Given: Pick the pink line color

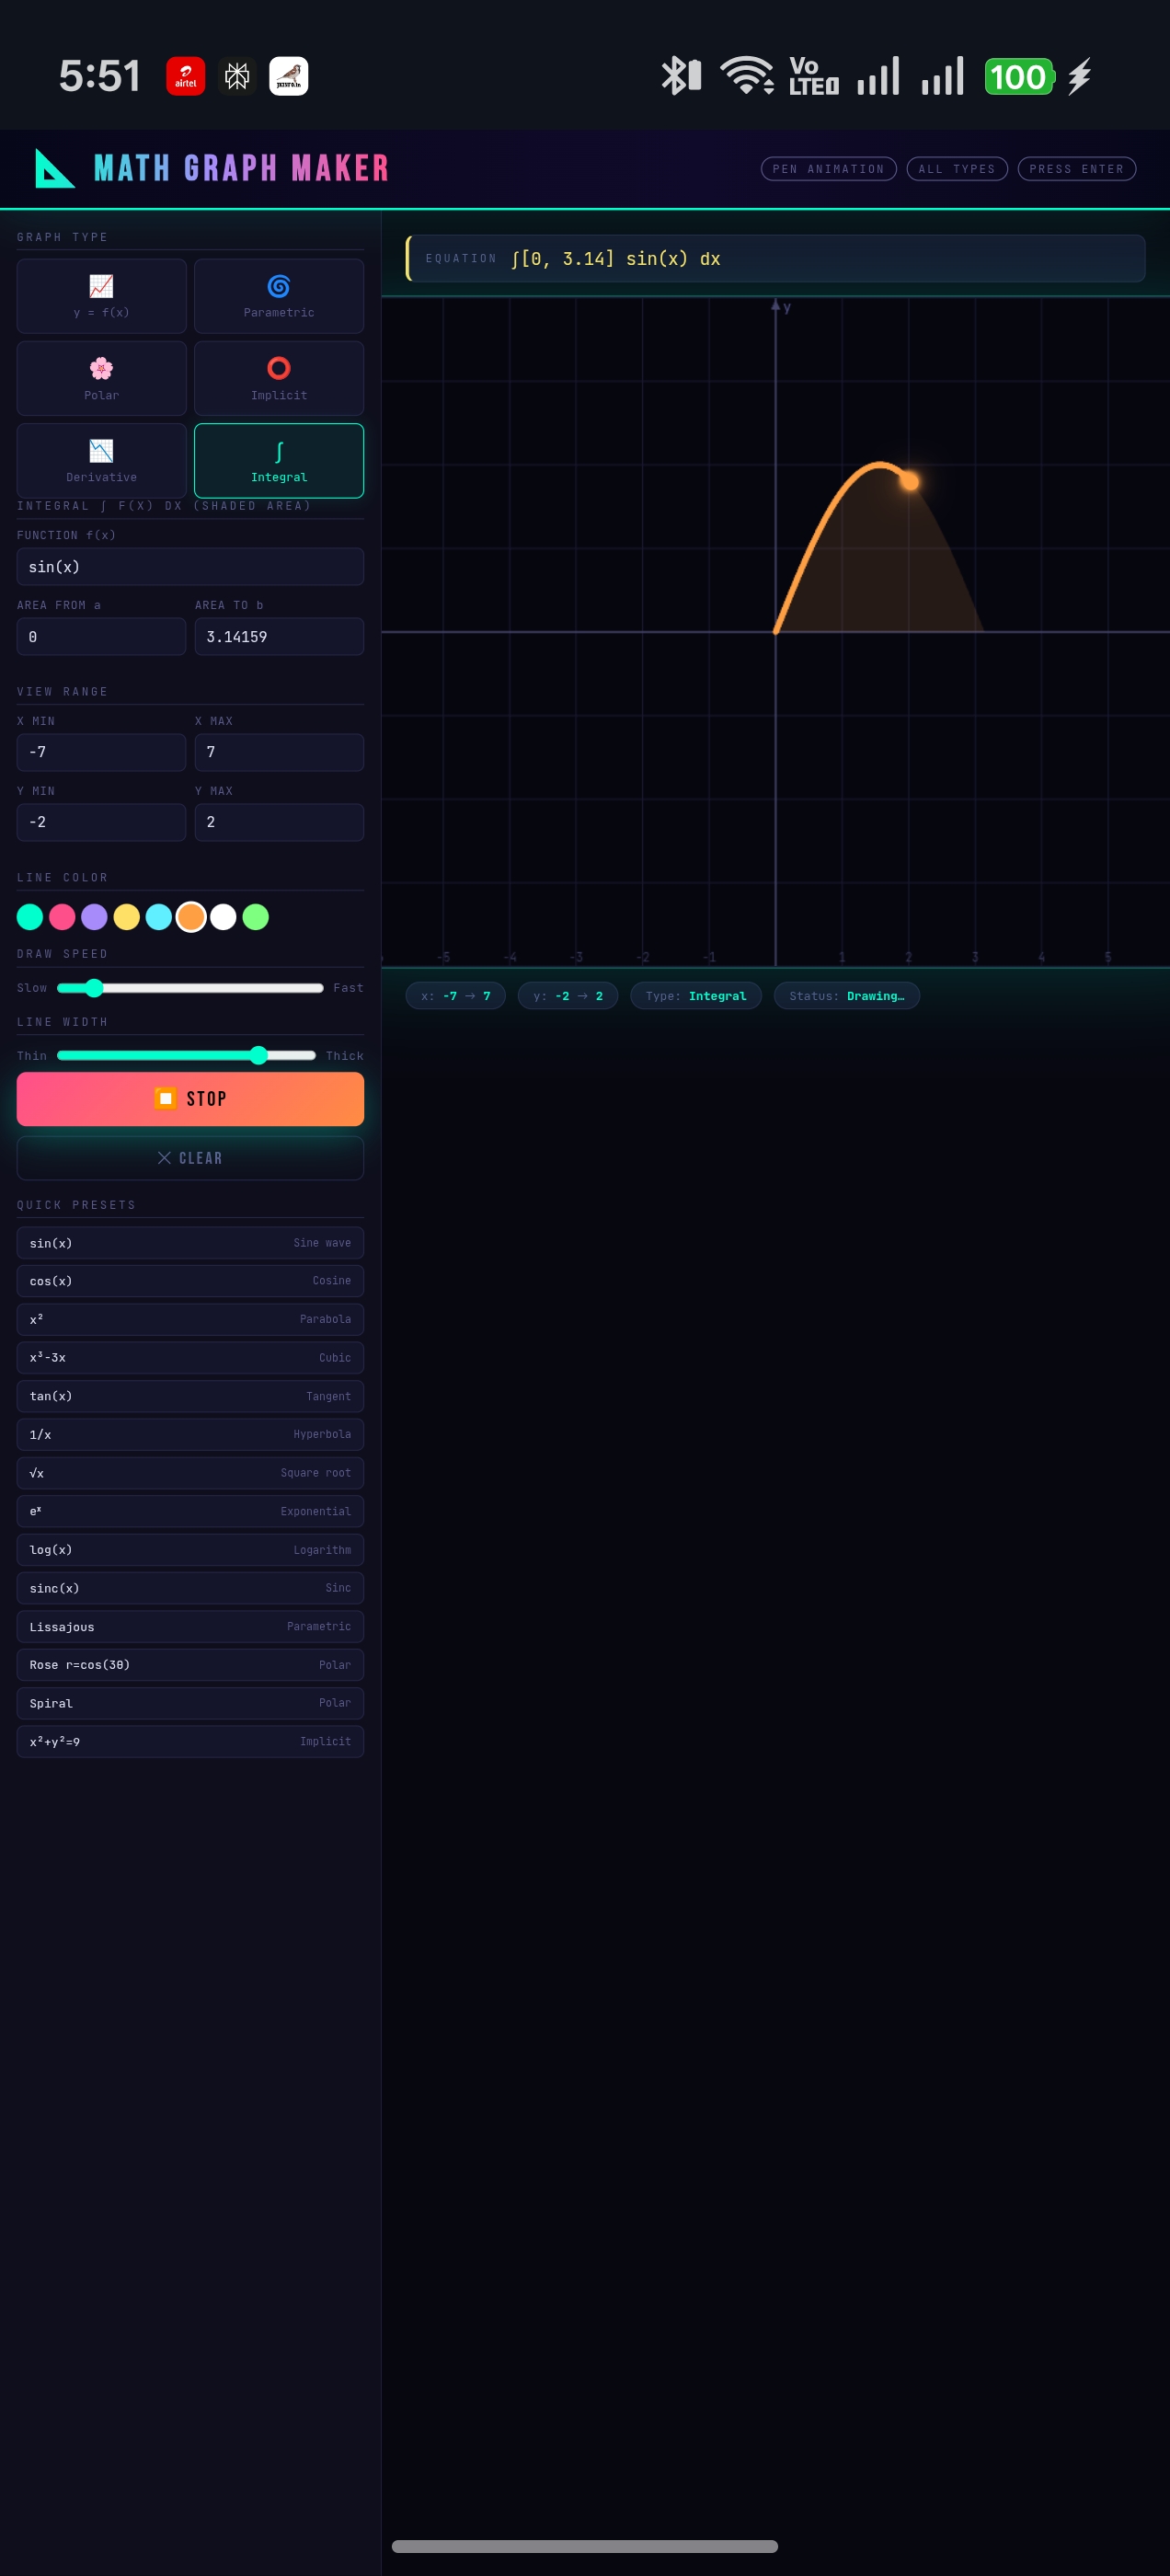Looking at the screenshot, I should pos(62,916).
